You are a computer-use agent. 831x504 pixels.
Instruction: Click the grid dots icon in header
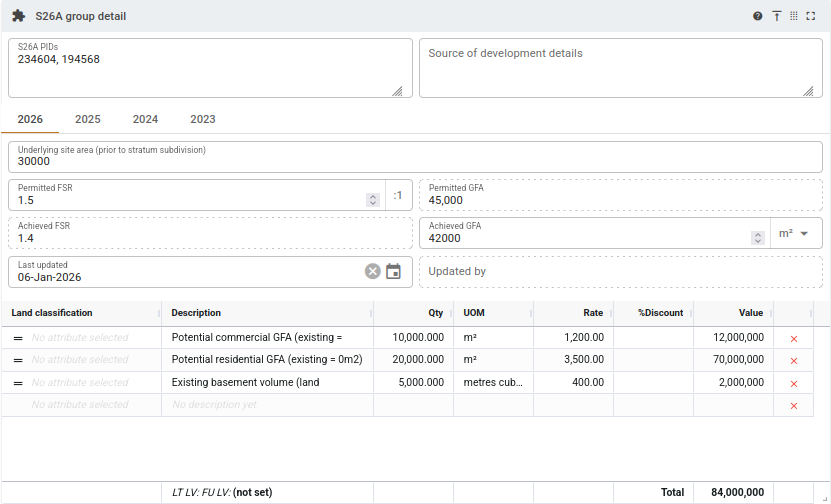coord(794,16)
